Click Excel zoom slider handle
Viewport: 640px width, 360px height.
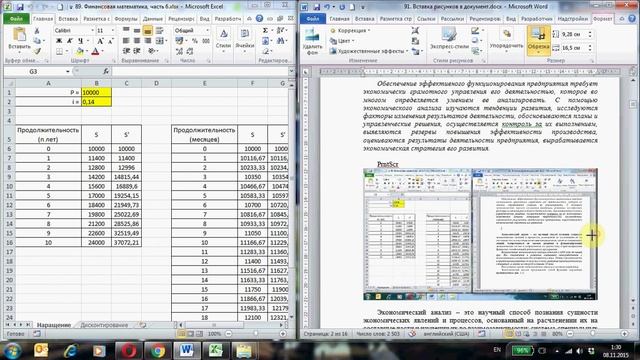(256, 334)
